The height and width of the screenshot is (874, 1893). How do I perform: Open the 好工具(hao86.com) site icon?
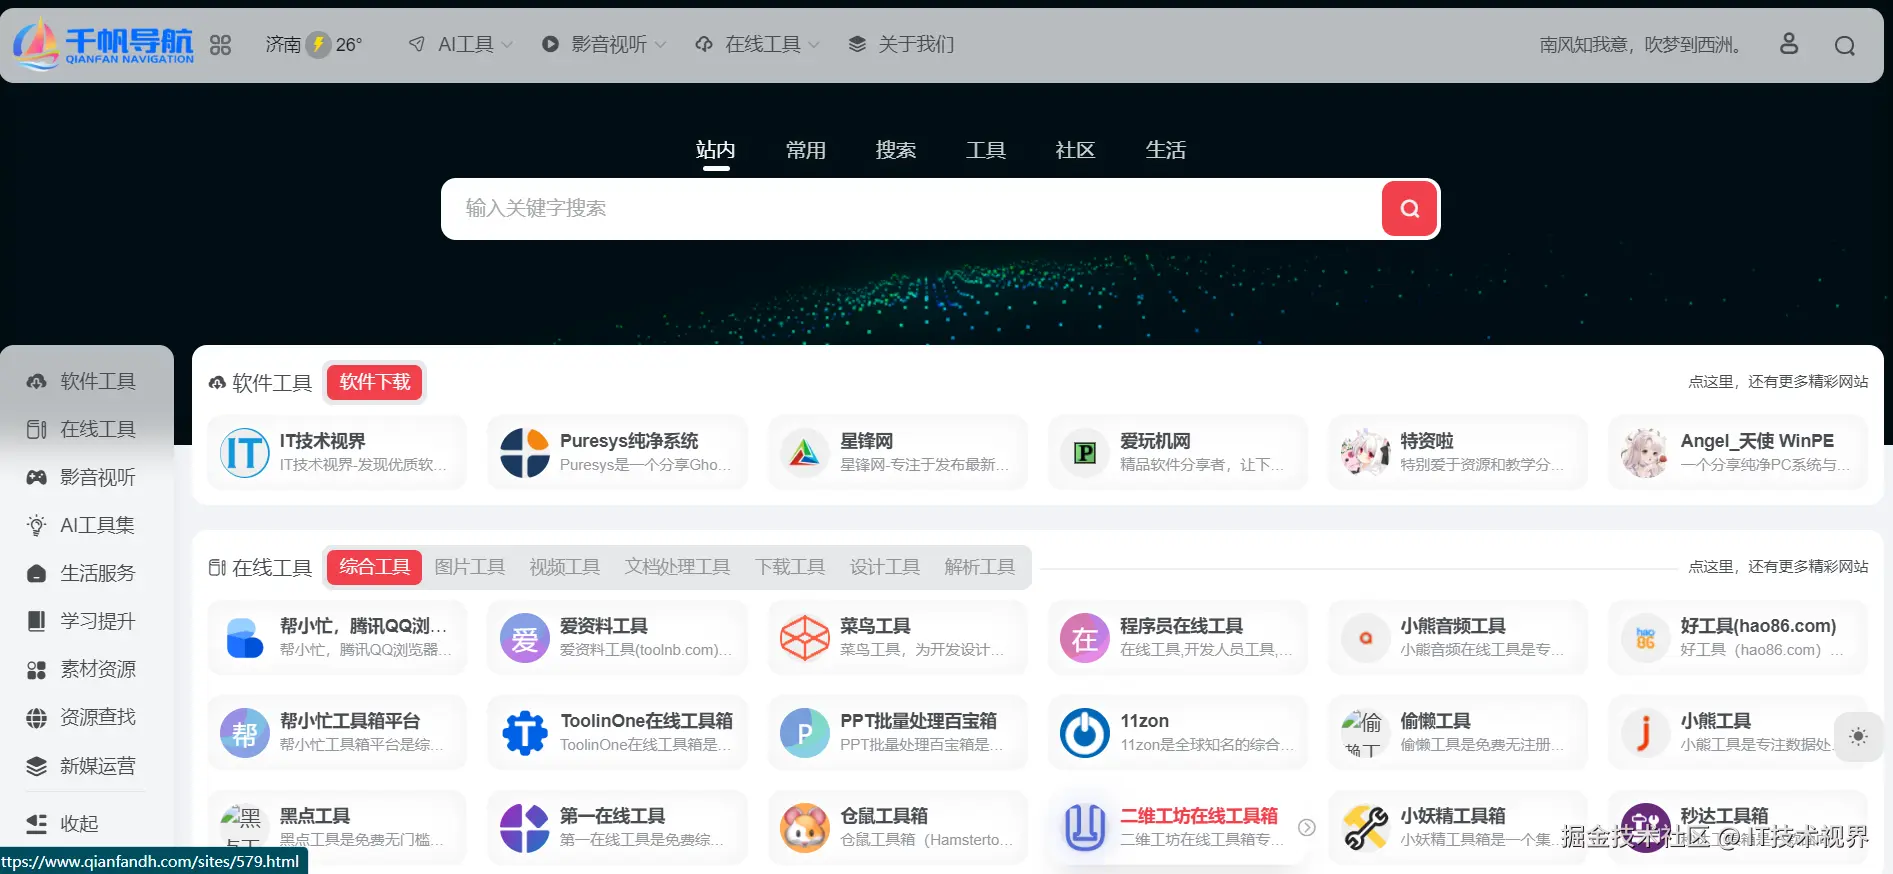(1645, 638)
